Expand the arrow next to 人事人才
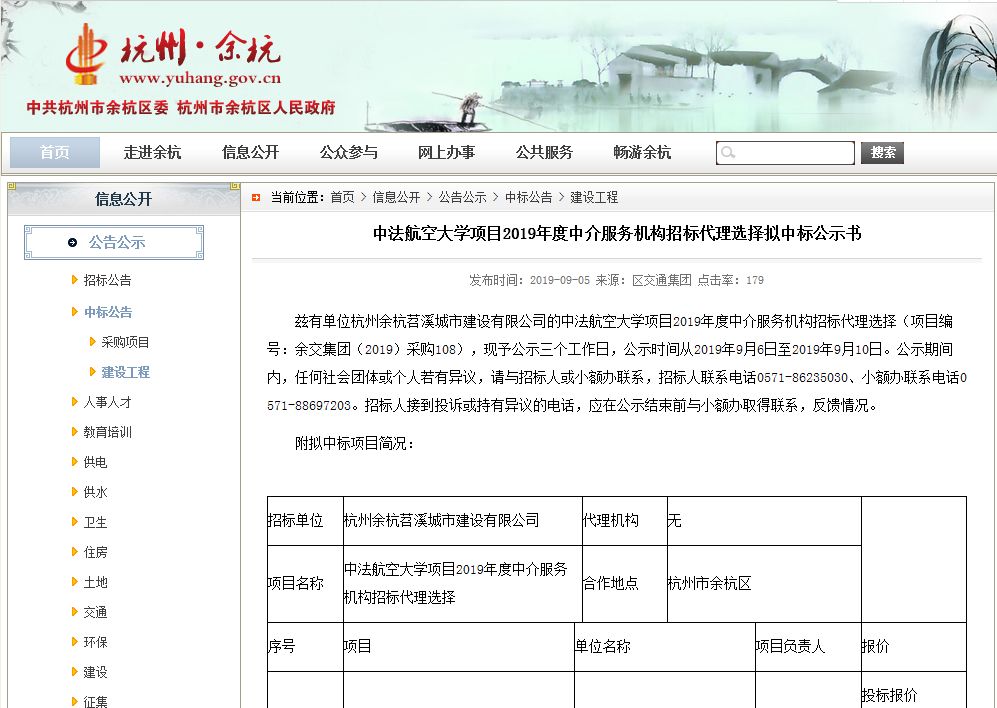The width and height of the screenshot is (997, 708). pyautogui.click(x=74, y=401)
